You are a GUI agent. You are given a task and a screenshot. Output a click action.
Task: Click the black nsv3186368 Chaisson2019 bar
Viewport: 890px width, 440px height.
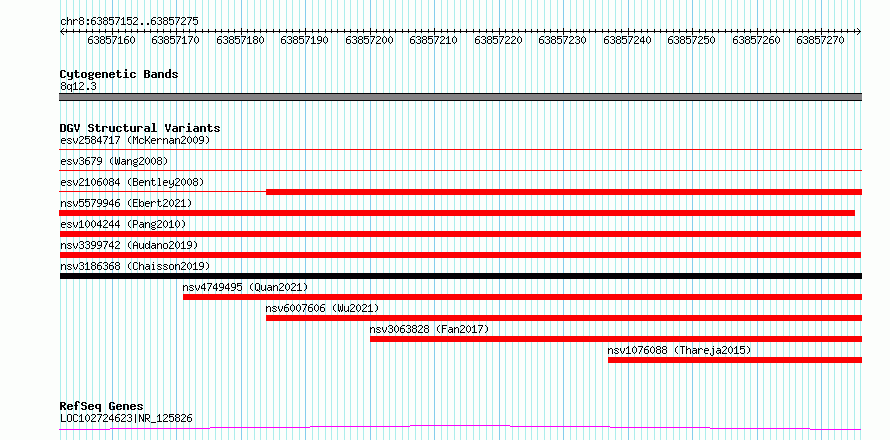point(460,276)
